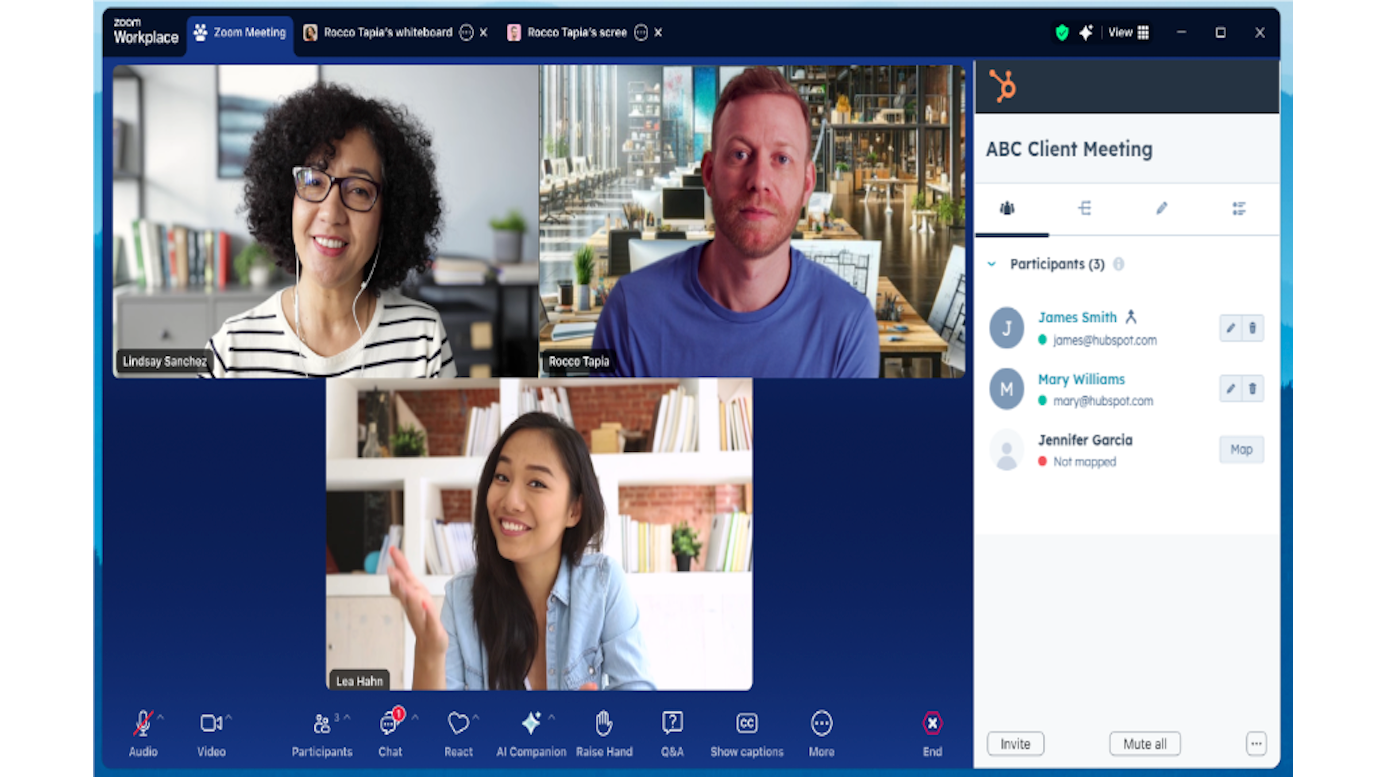Viewport: 1382px width, 777px height.
Task: Close Rocco Tapia's whiteboard tab
Action: pos(484,33)
